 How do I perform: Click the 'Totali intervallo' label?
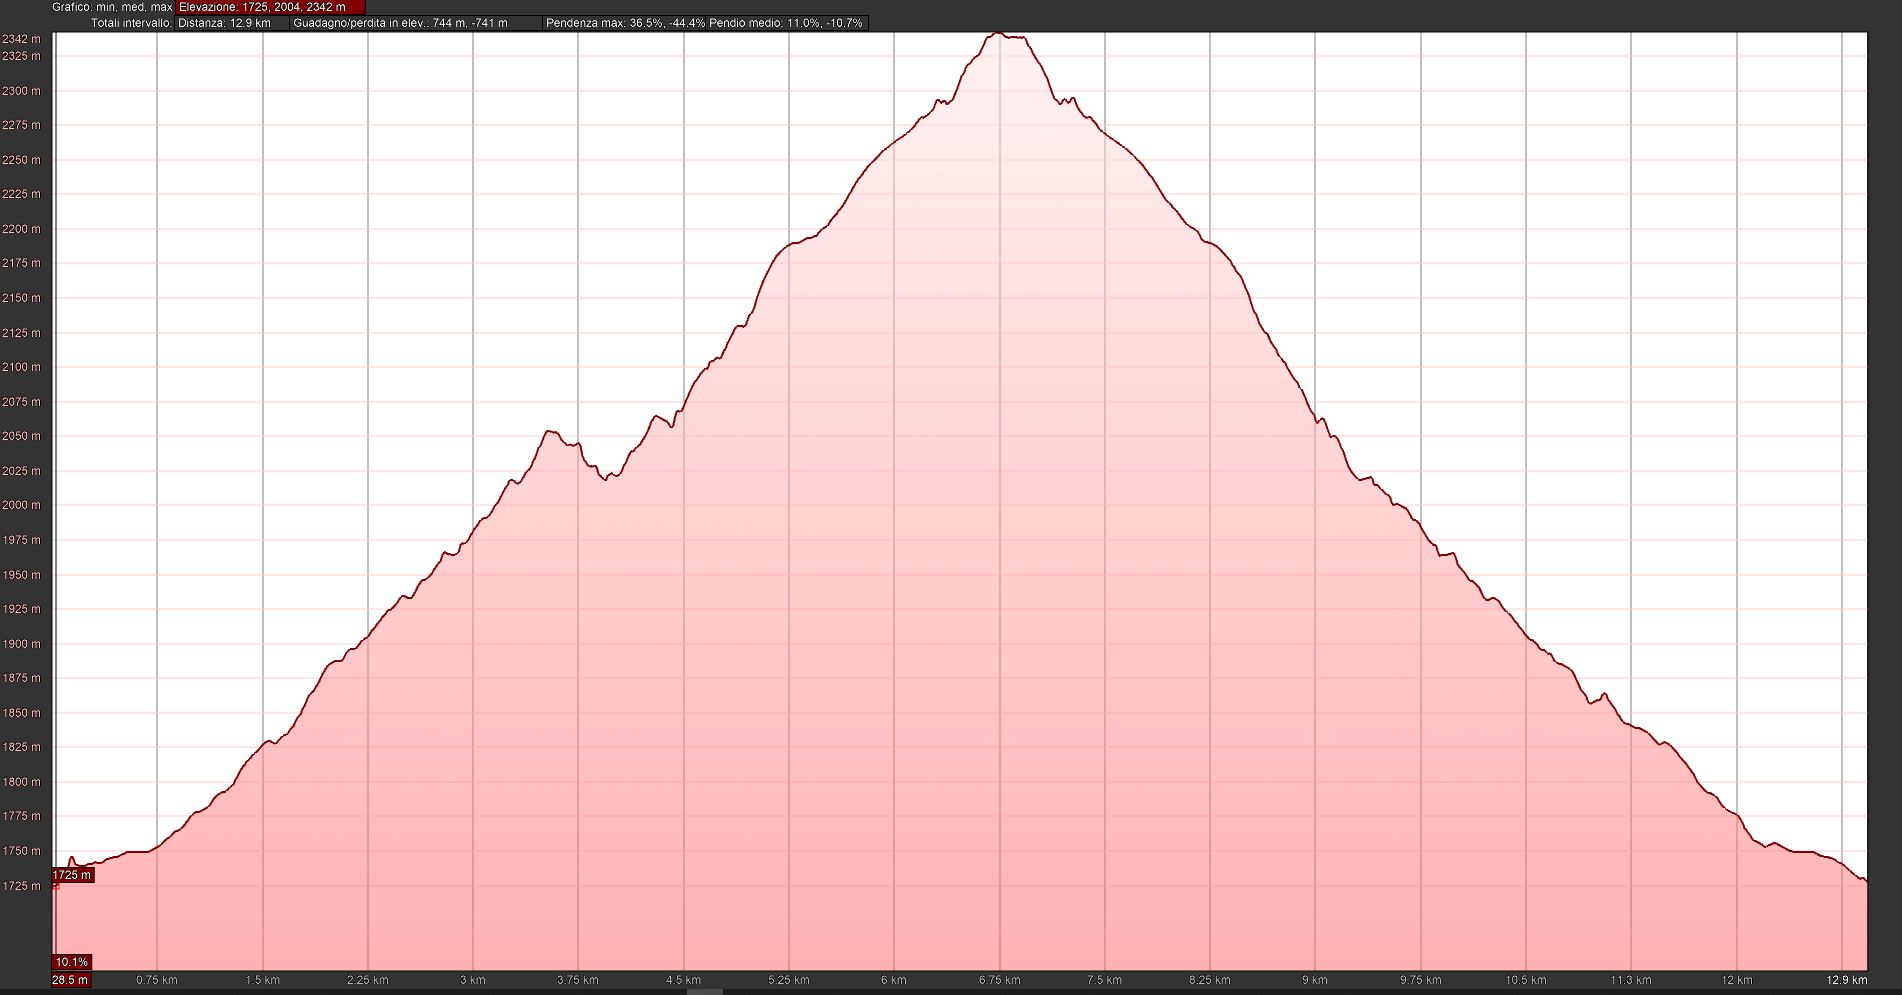click(x=131, y=23)
